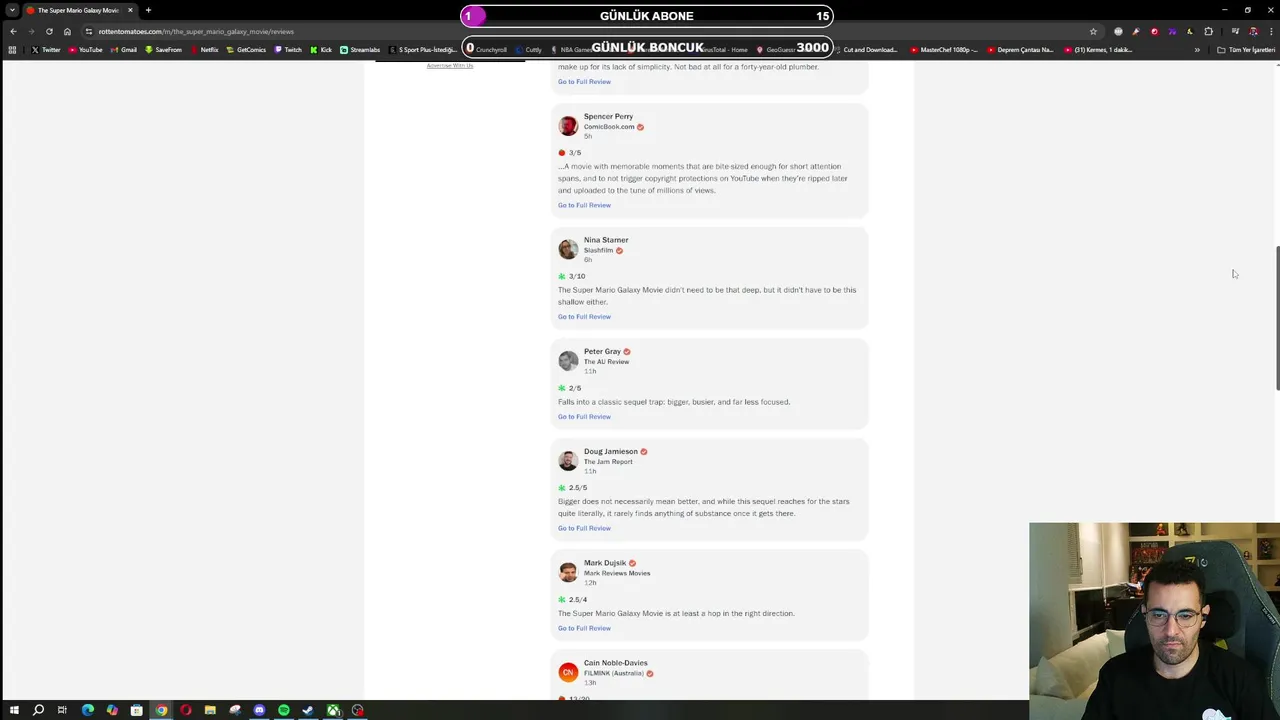The width and height of the screenshot is (1280, 720).
Task: Open Spencer Perry's full review link
Action: (584, 205)
